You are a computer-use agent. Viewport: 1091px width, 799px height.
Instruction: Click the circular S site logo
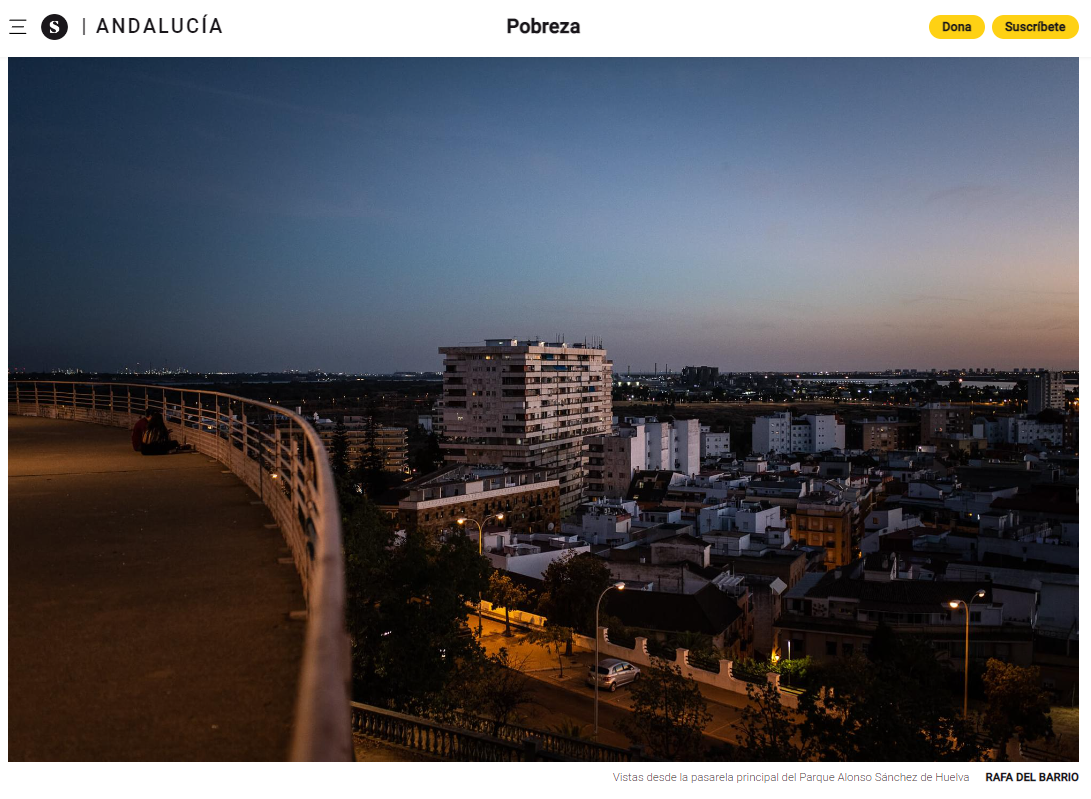(54, 27)
